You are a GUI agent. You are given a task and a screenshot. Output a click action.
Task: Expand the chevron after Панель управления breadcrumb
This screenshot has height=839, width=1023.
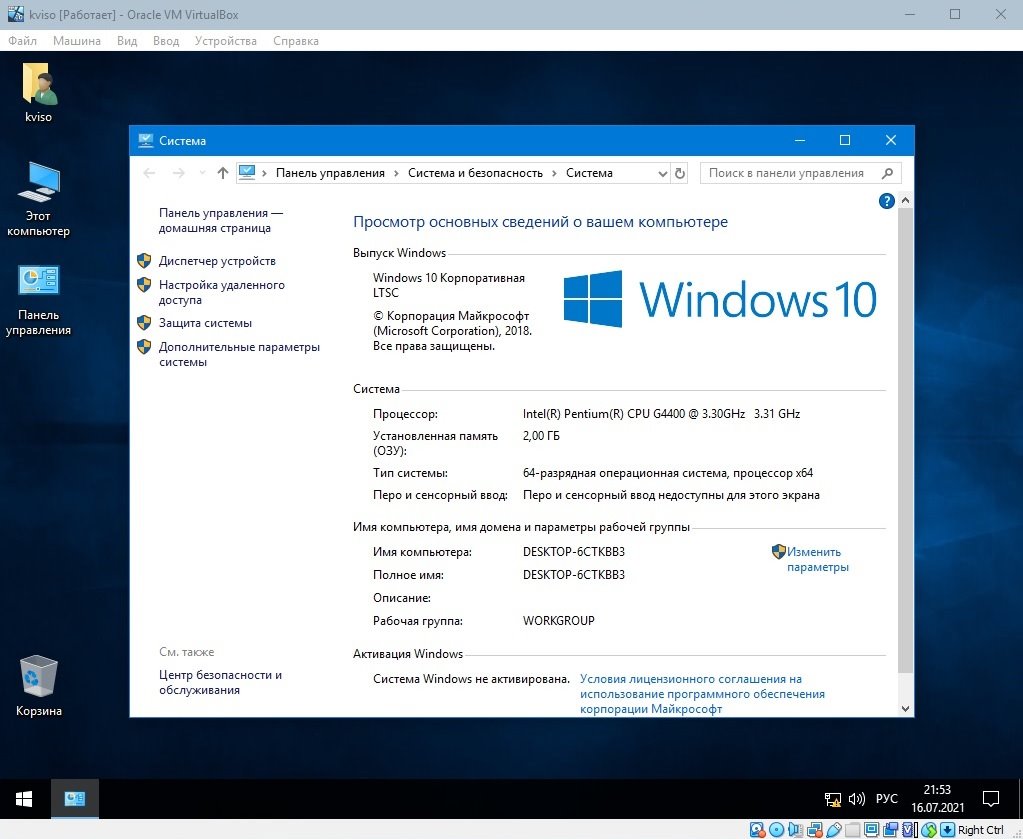click(397, 174)
